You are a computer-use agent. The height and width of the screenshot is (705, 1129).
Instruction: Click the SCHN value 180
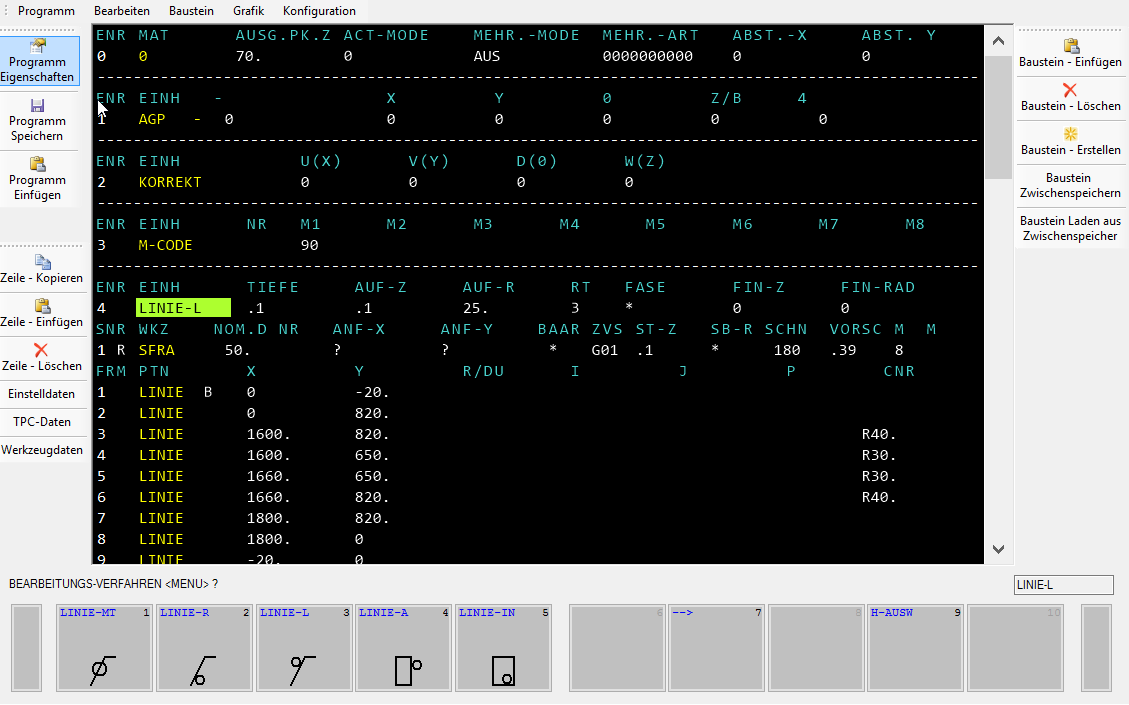coord(787,350)
